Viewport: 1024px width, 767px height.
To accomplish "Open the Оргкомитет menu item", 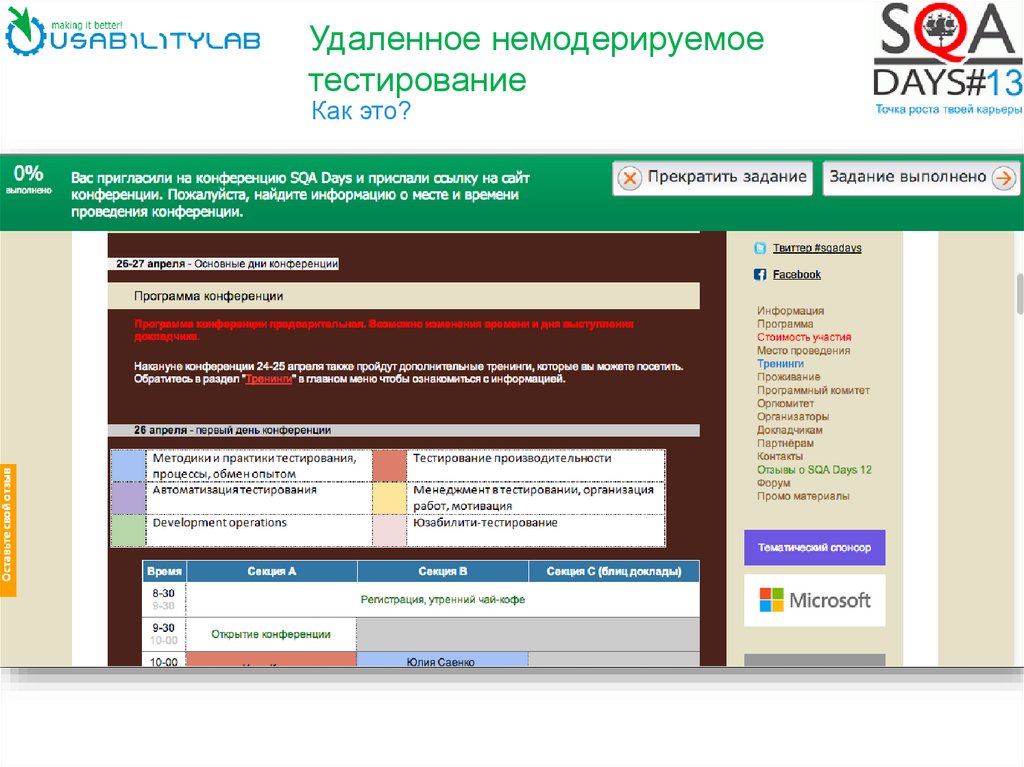I will [x=785, y=403].
